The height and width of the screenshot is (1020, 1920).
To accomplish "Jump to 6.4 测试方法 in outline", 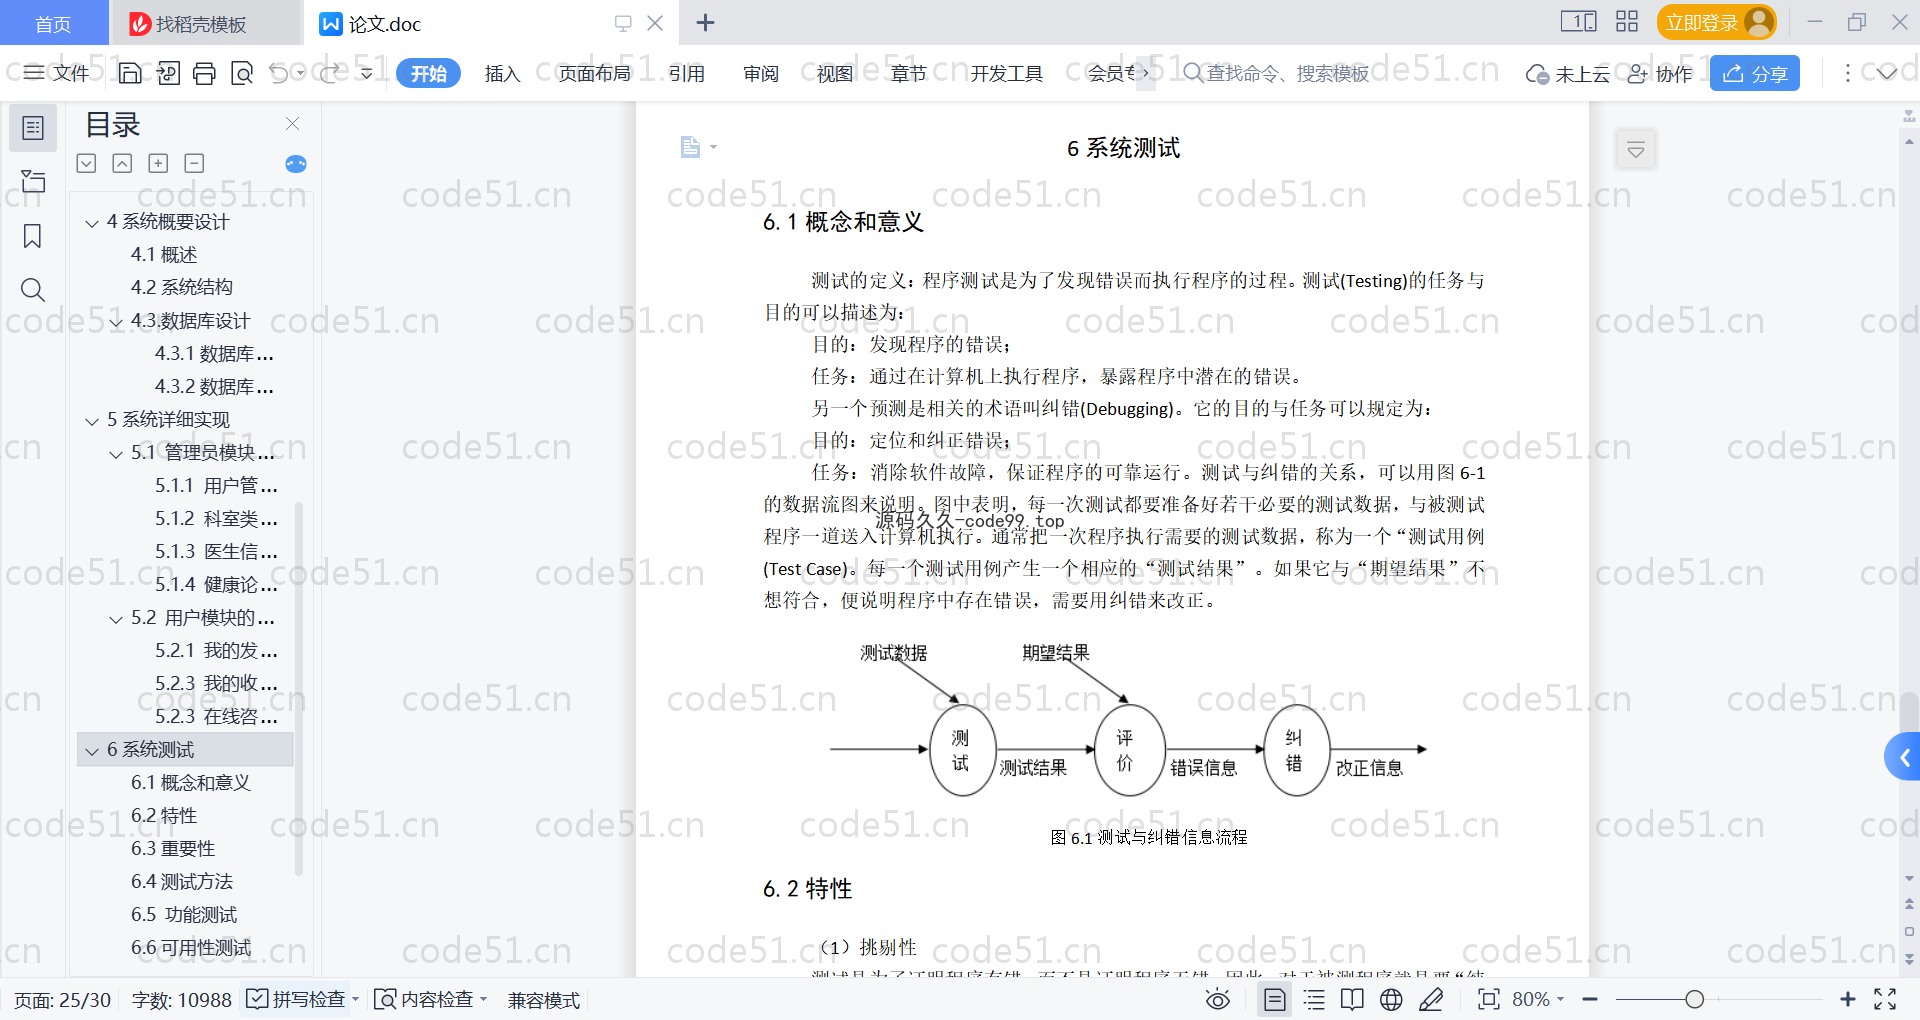I will [182, 881].
